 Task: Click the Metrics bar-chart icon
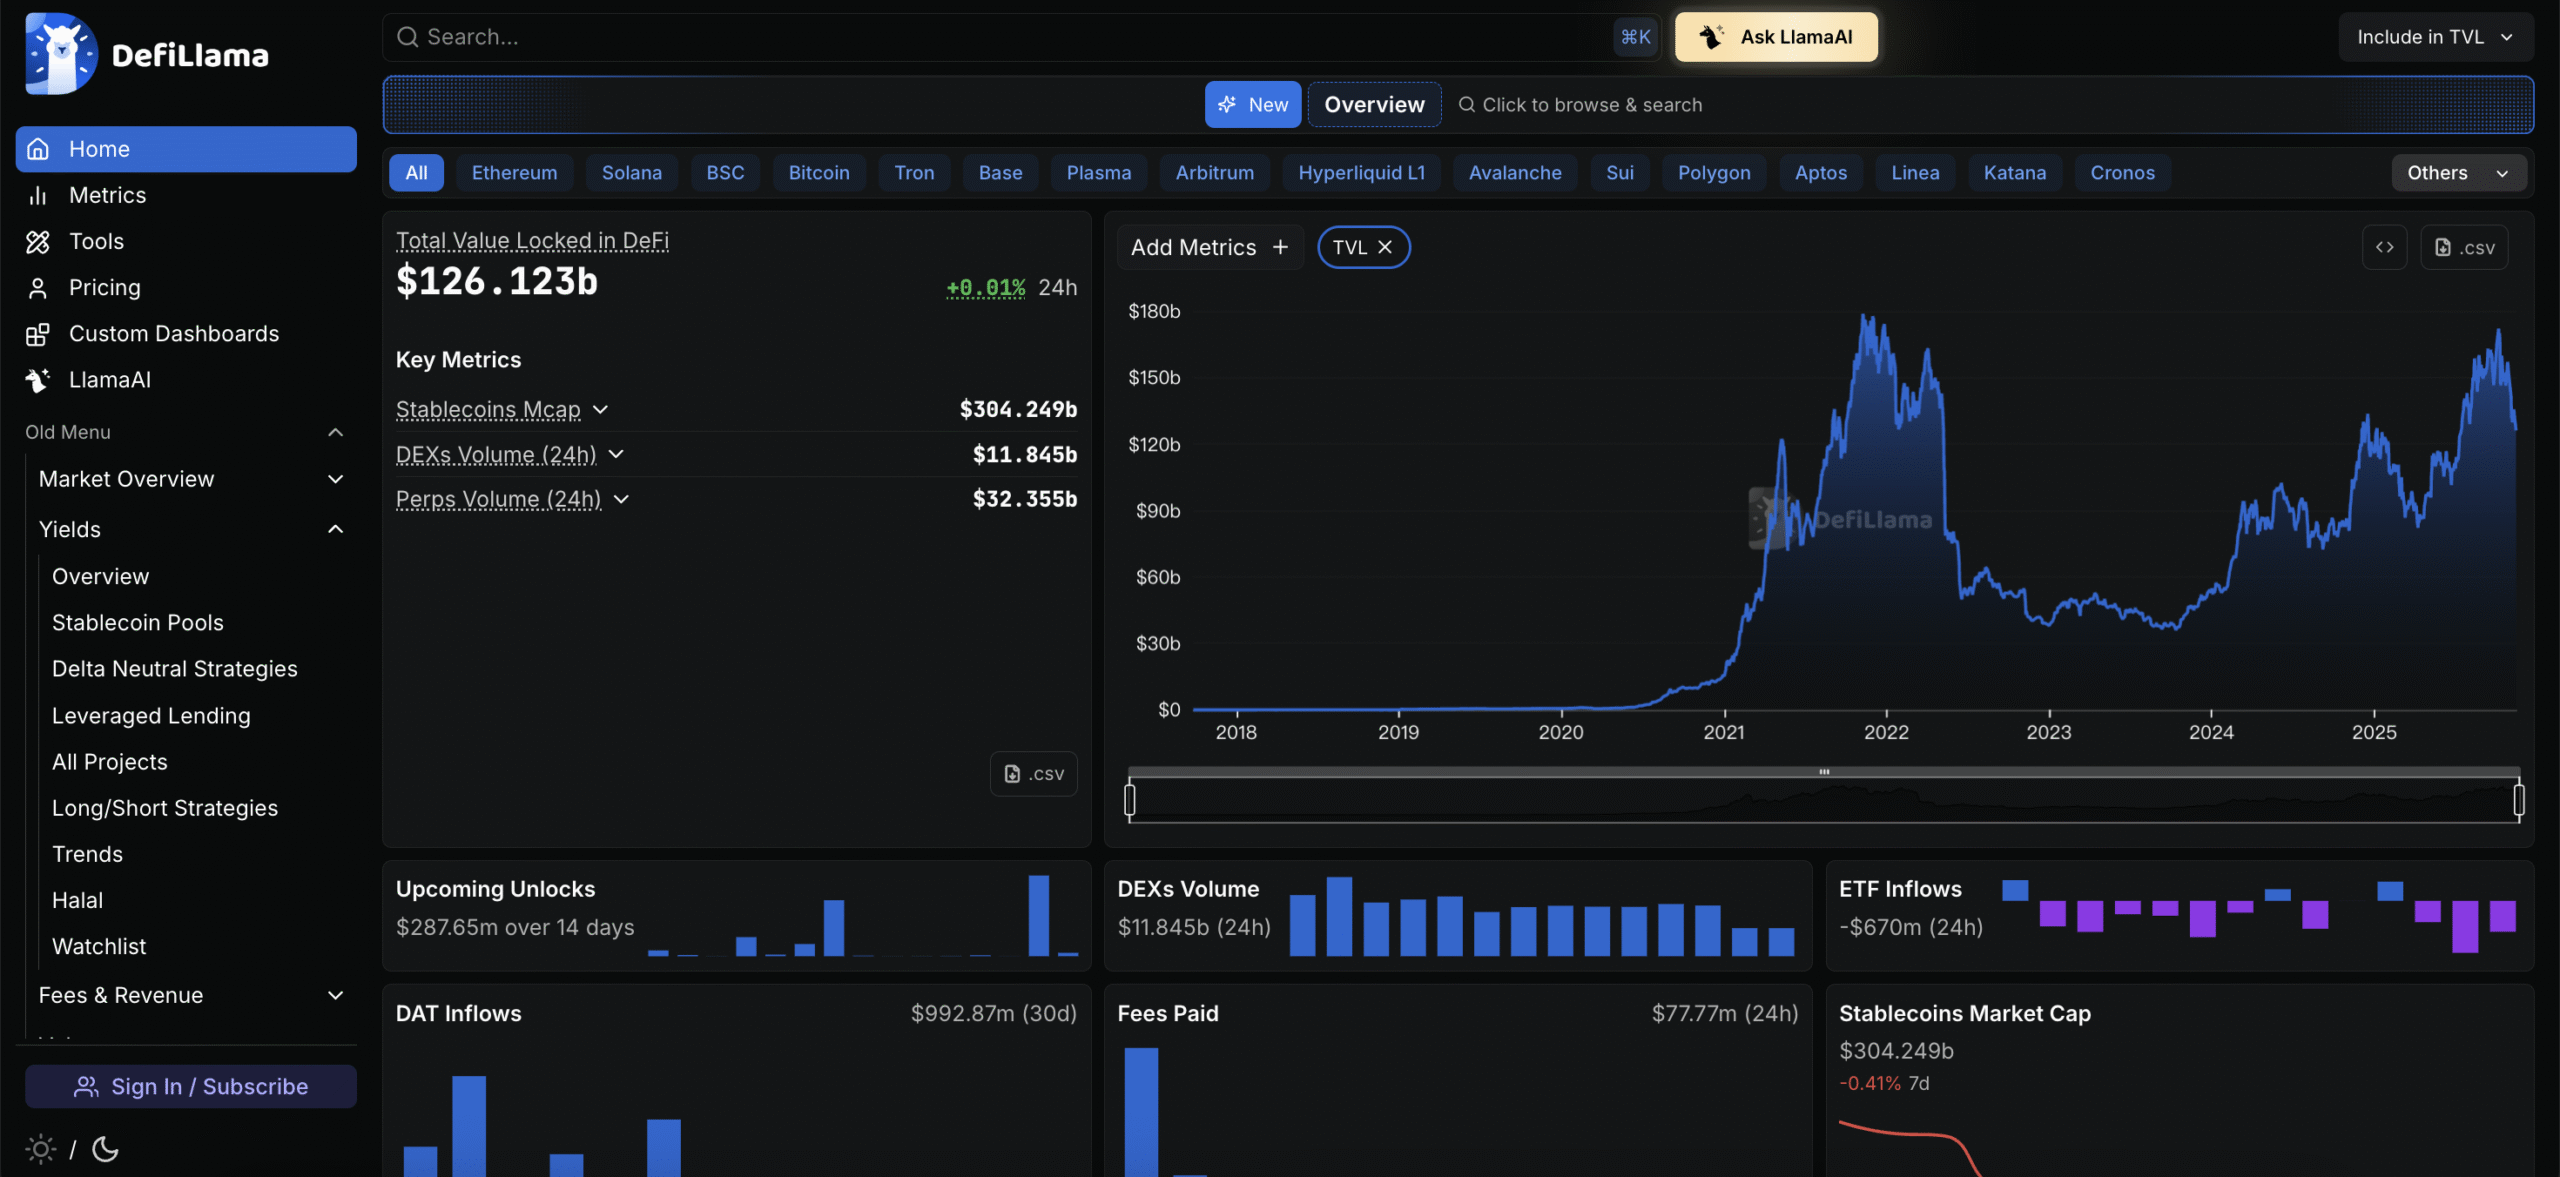(x=38, y=196)
